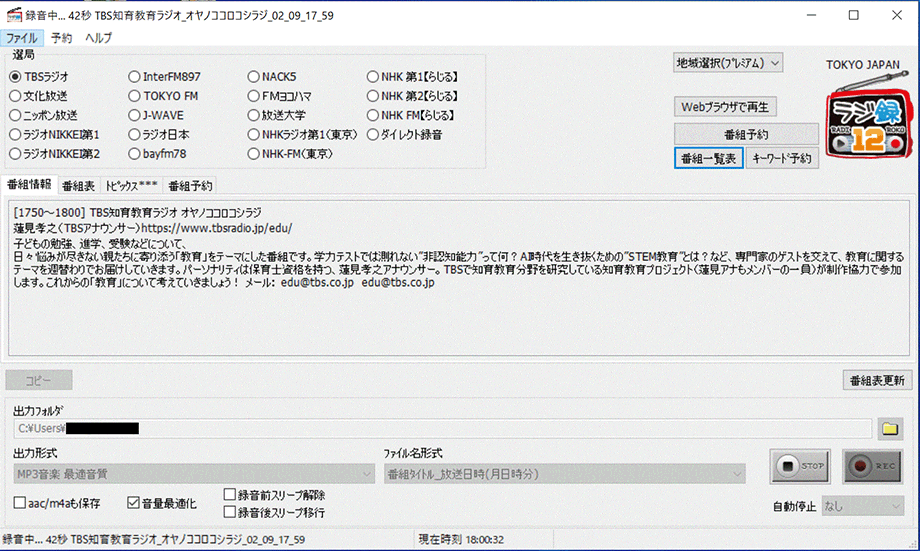This screenshot has width=920, height=551.
Task: Select NHK FM【らじる】 station
Action: [411, 115]
